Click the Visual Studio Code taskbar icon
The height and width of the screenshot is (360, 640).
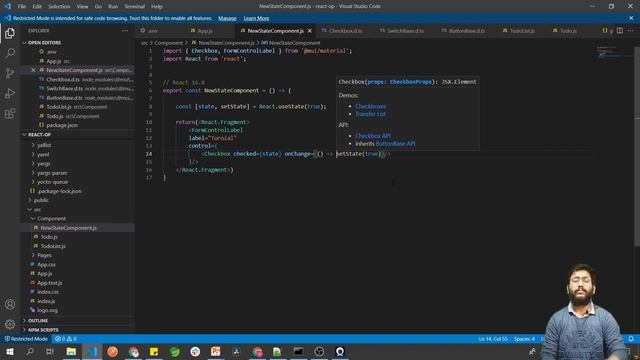coord(92,351)
